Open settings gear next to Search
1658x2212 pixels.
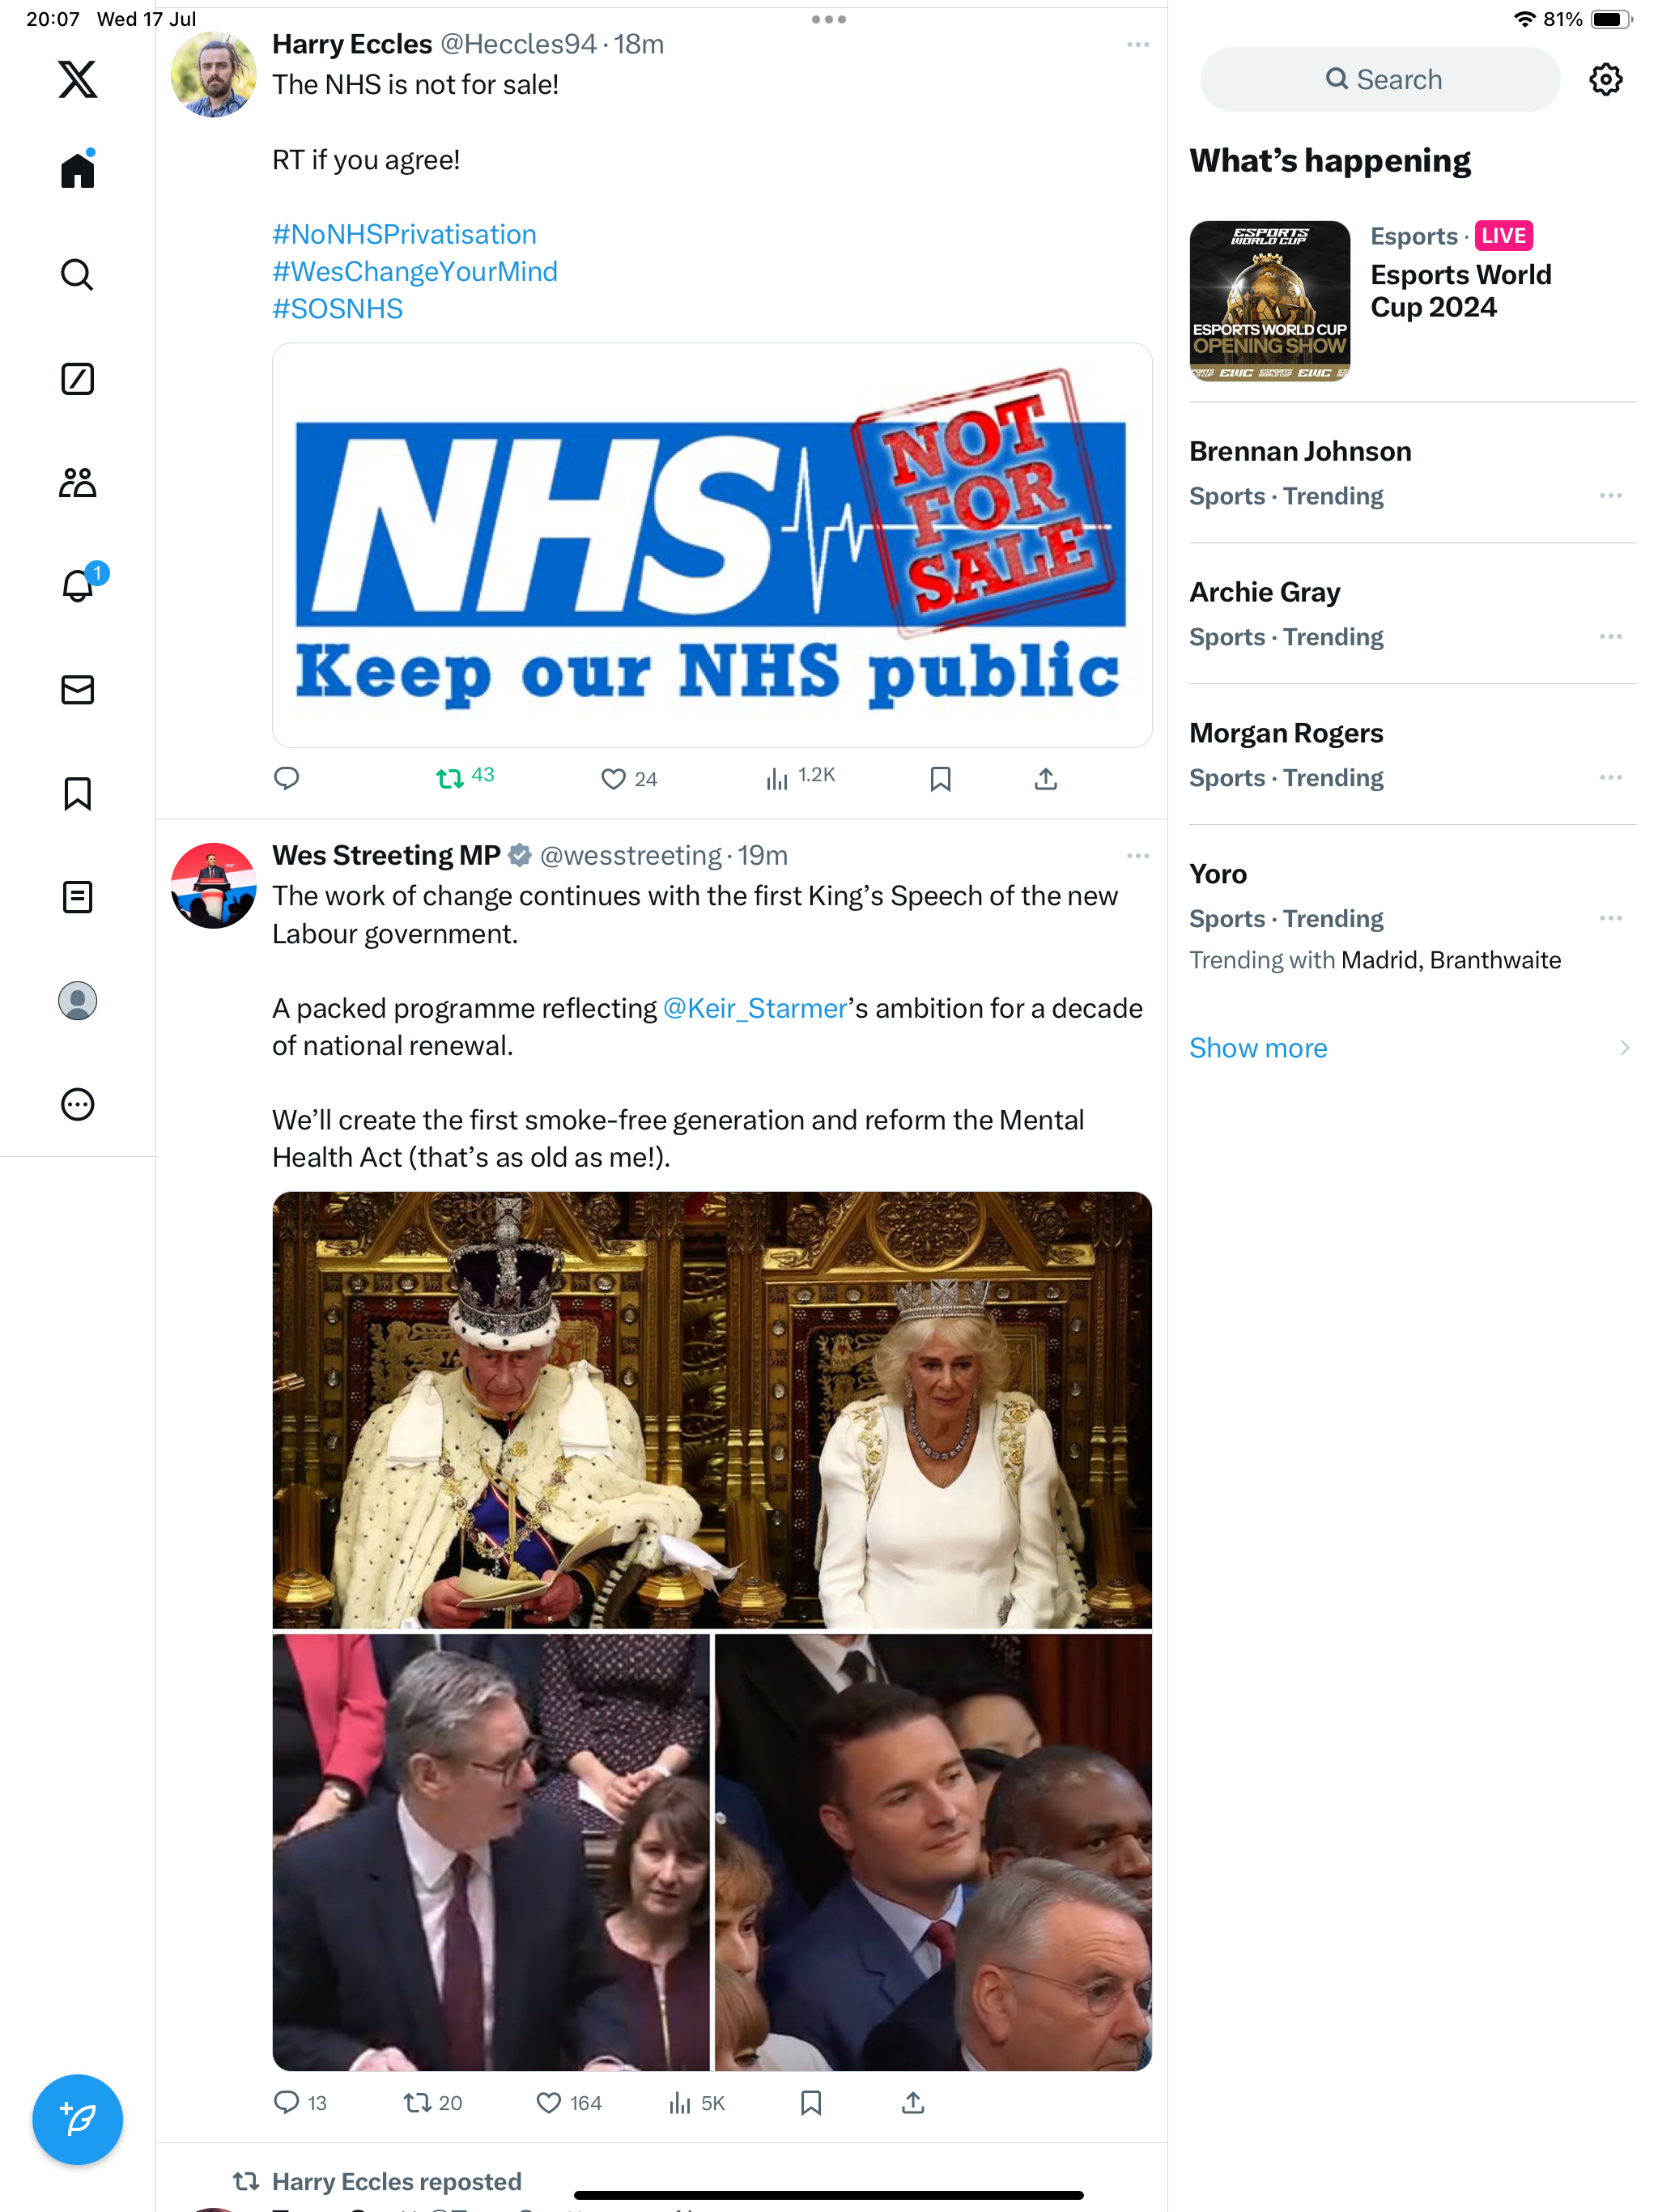click(1605, 79)
